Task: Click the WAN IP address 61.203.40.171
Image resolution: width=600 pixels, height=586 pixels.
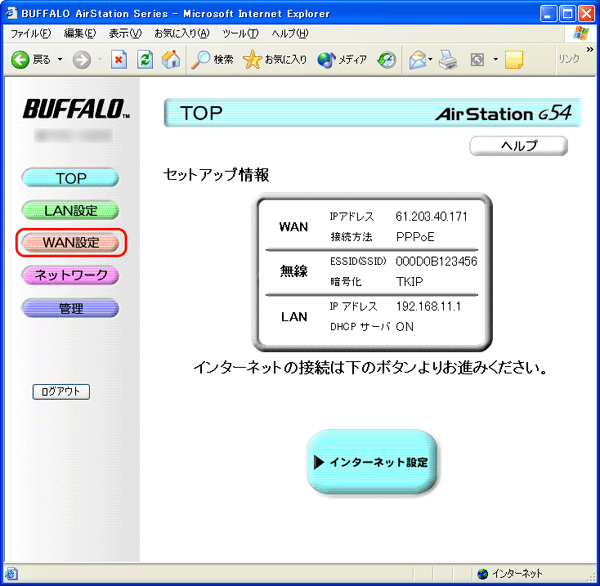Action: [x=431, y=217]
